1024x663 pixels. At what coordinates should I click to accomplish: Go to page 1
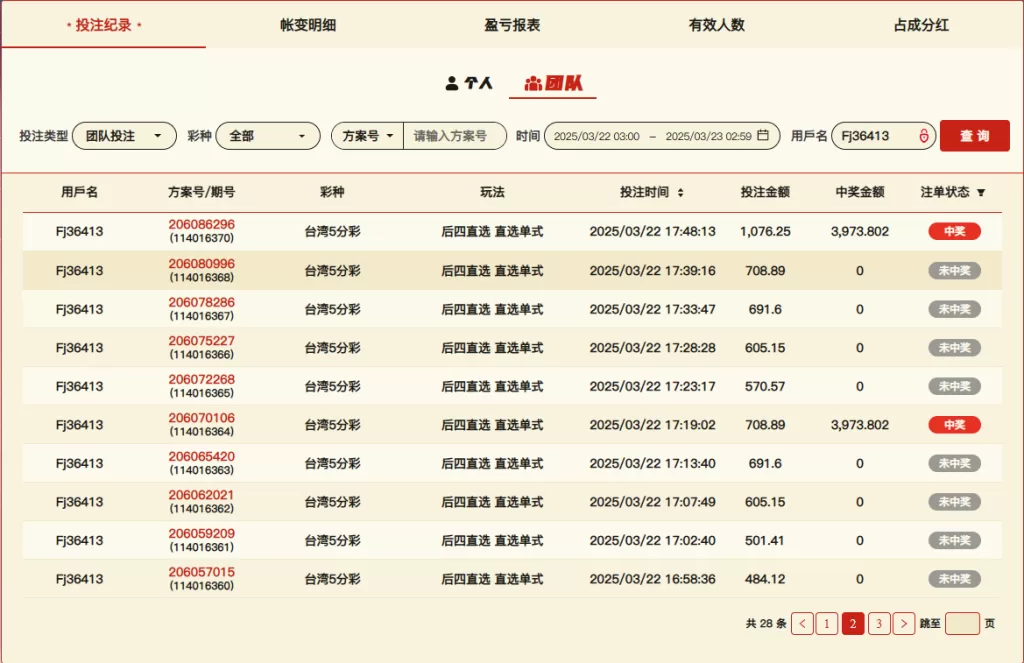pyautogui.click(x=827, y=624)
